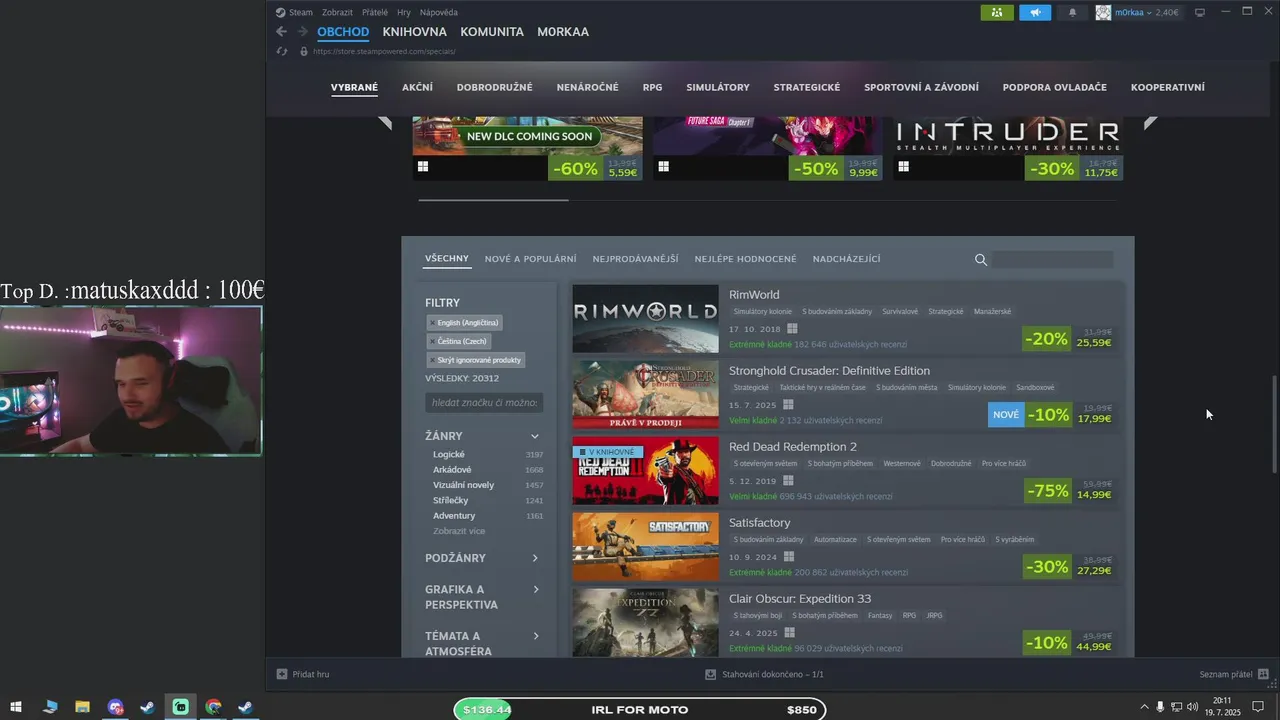
Task: Expand the TÉMATA A ATMOSFÉRA section
Action: tap(535, 636)
